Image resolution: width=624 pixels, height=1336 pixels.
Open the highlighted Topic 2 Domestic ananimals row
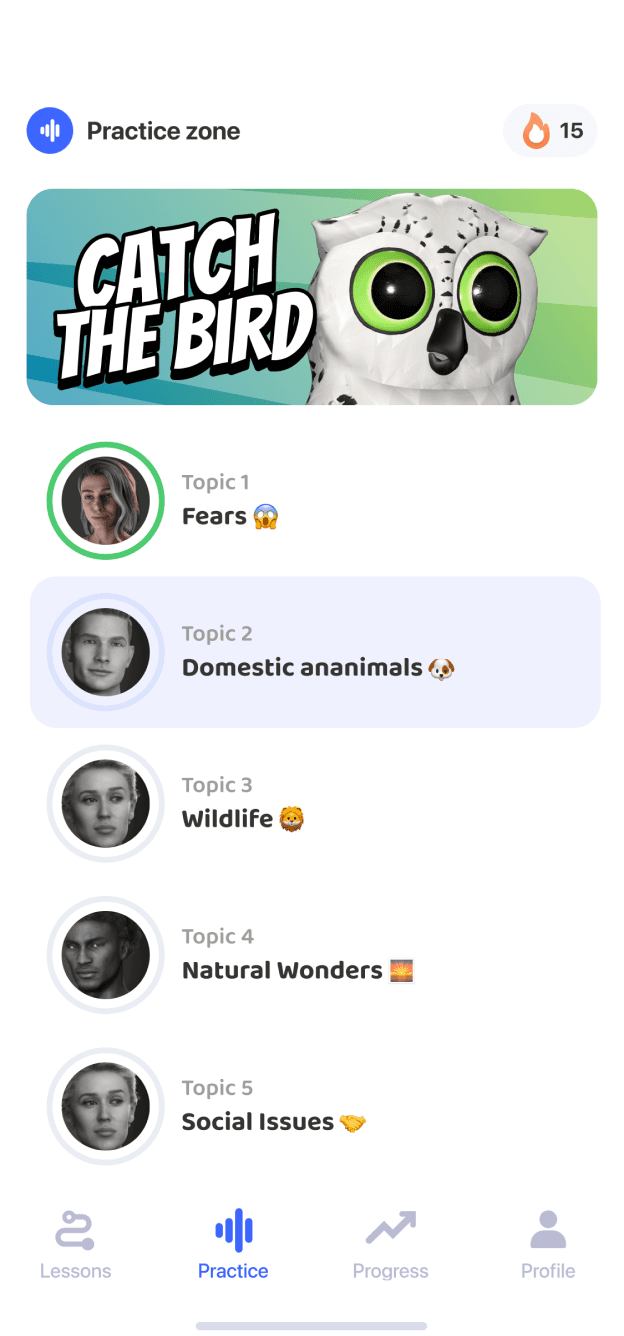click(315, 652)
